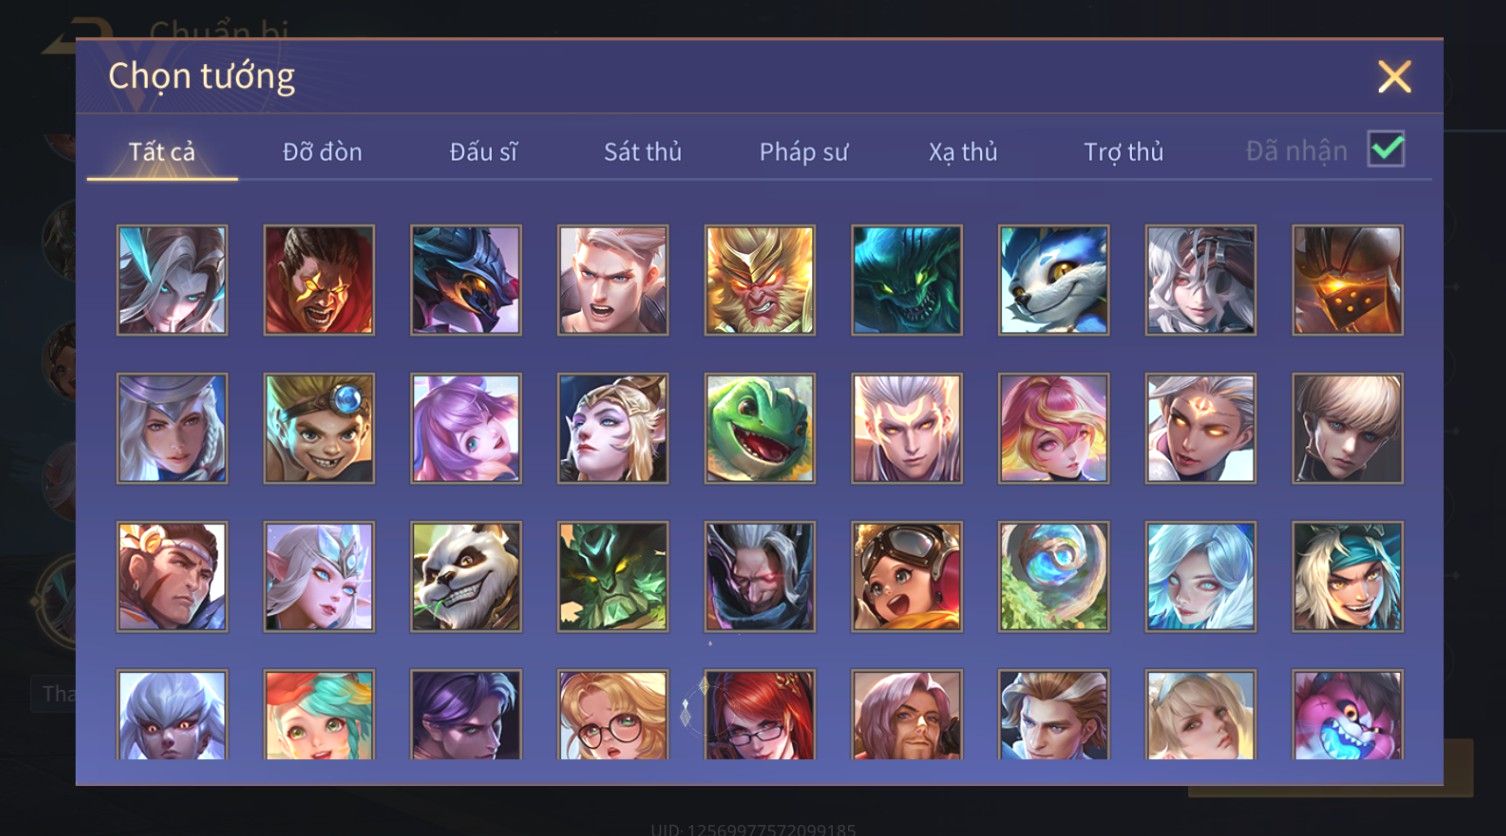Pick the red-haired hero with glasses
The width and height of the screenshot is (1506, 836).
click(x=760, y=715)
